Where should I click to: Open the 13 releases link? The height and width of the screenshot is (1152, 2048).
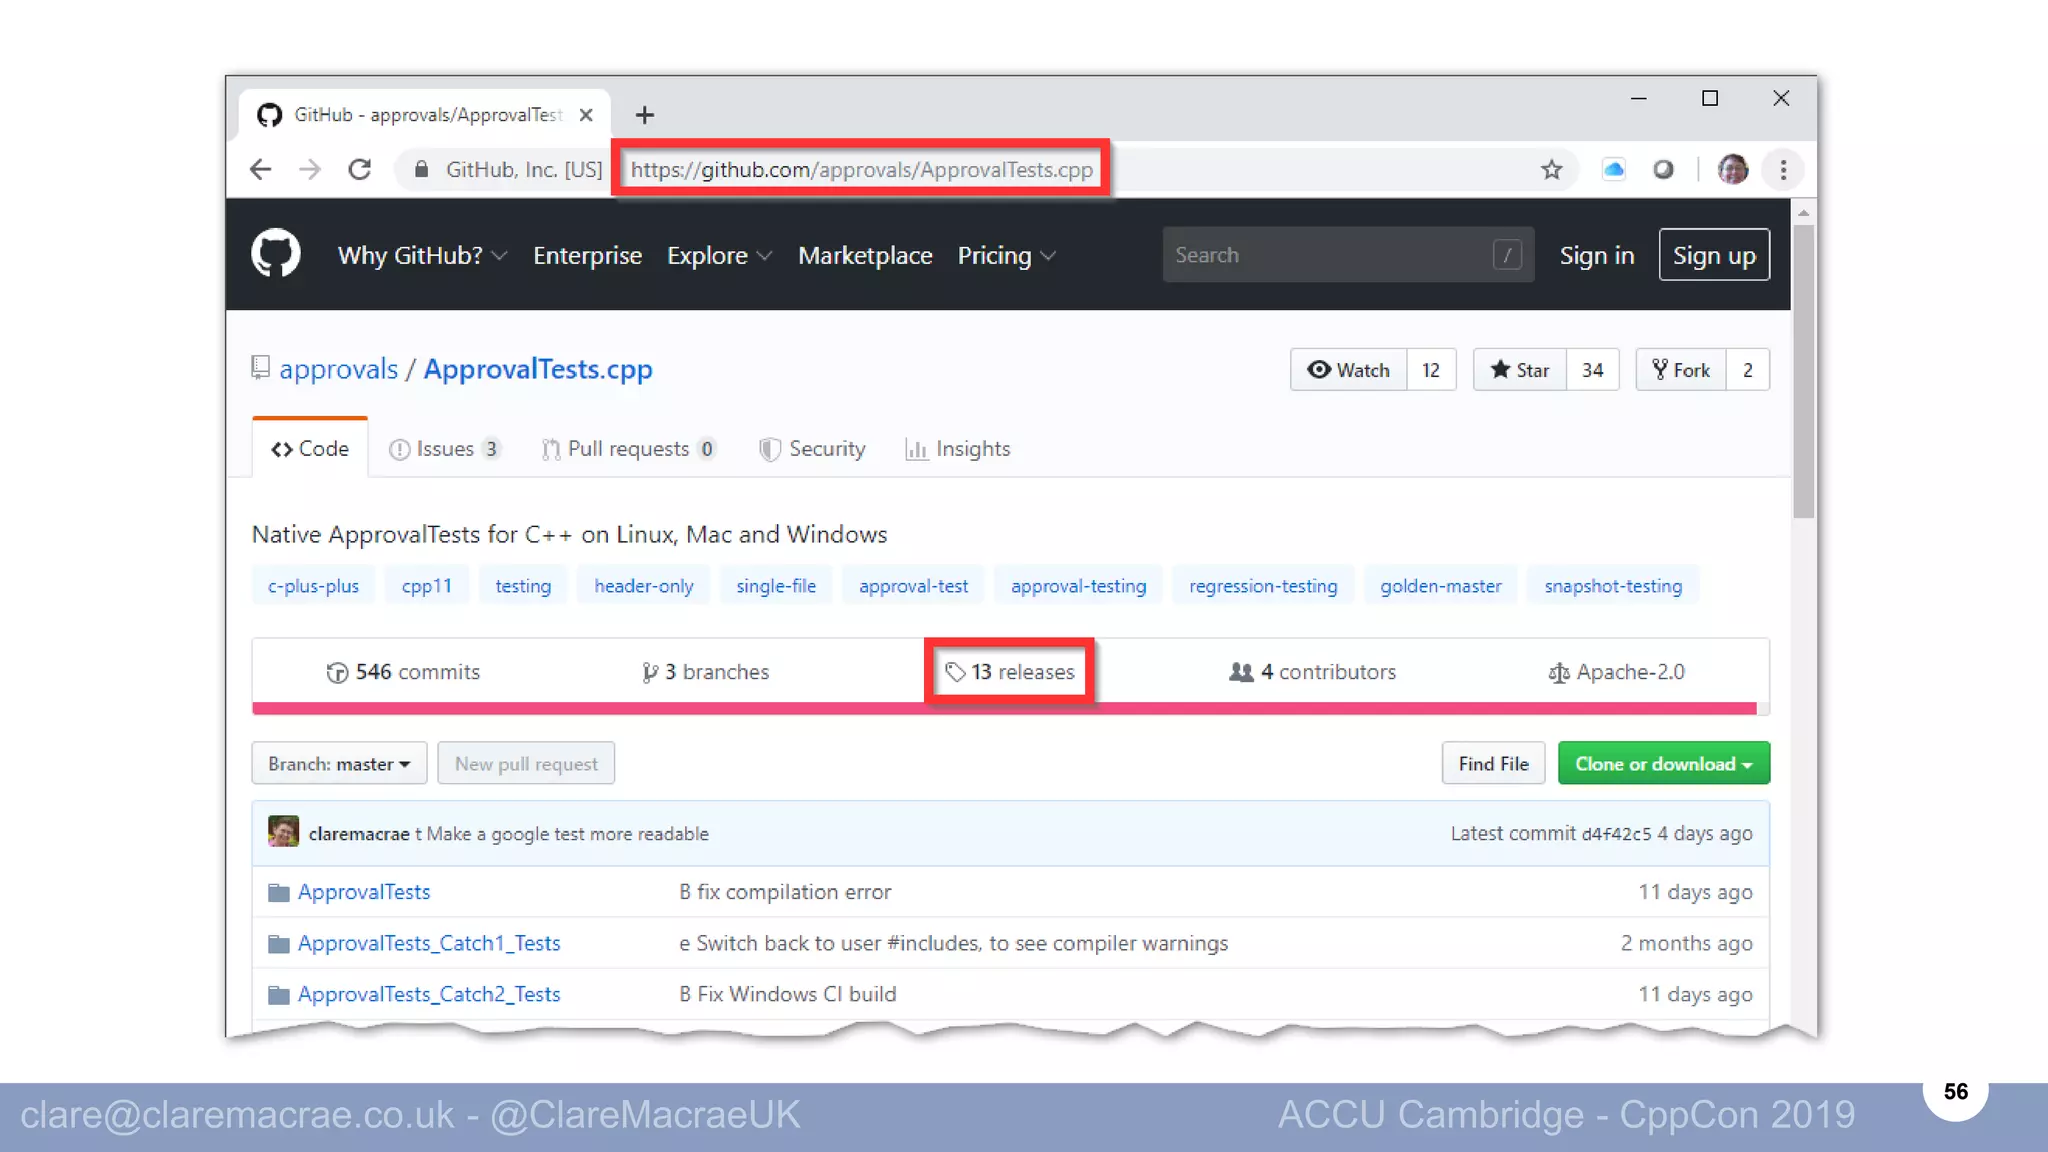point(1010,672)
